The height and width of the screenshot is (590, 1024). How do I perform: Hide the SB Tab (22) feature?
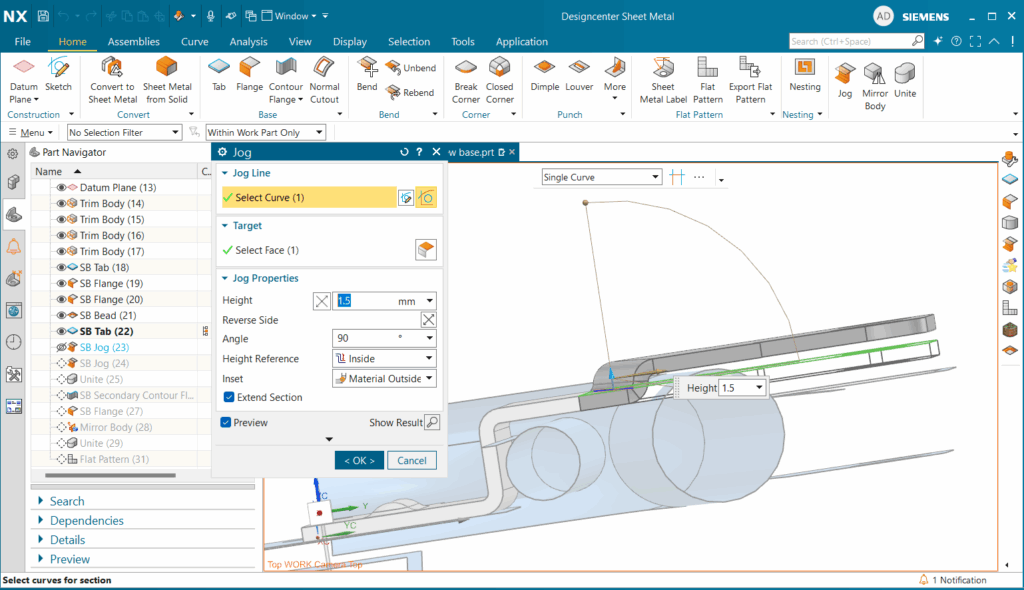click(61, 331)
